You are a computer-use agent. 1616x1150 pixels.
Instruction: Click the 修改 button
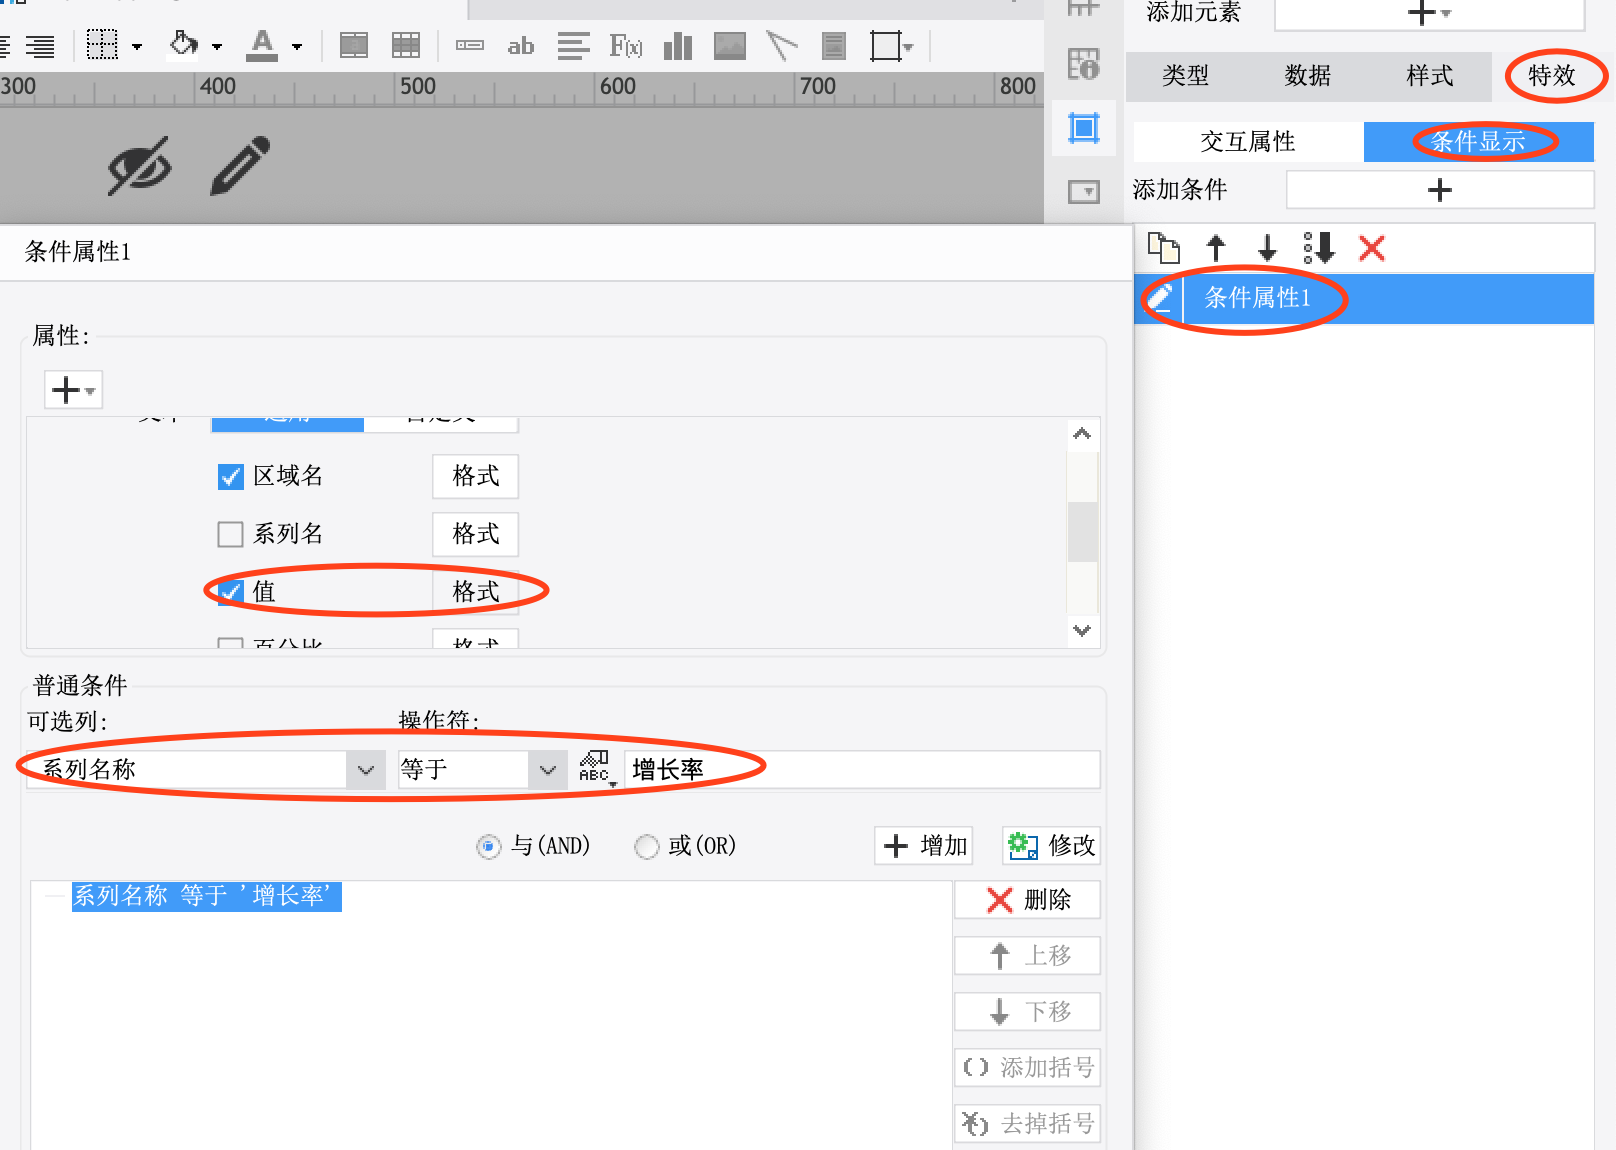point(1052,846)
